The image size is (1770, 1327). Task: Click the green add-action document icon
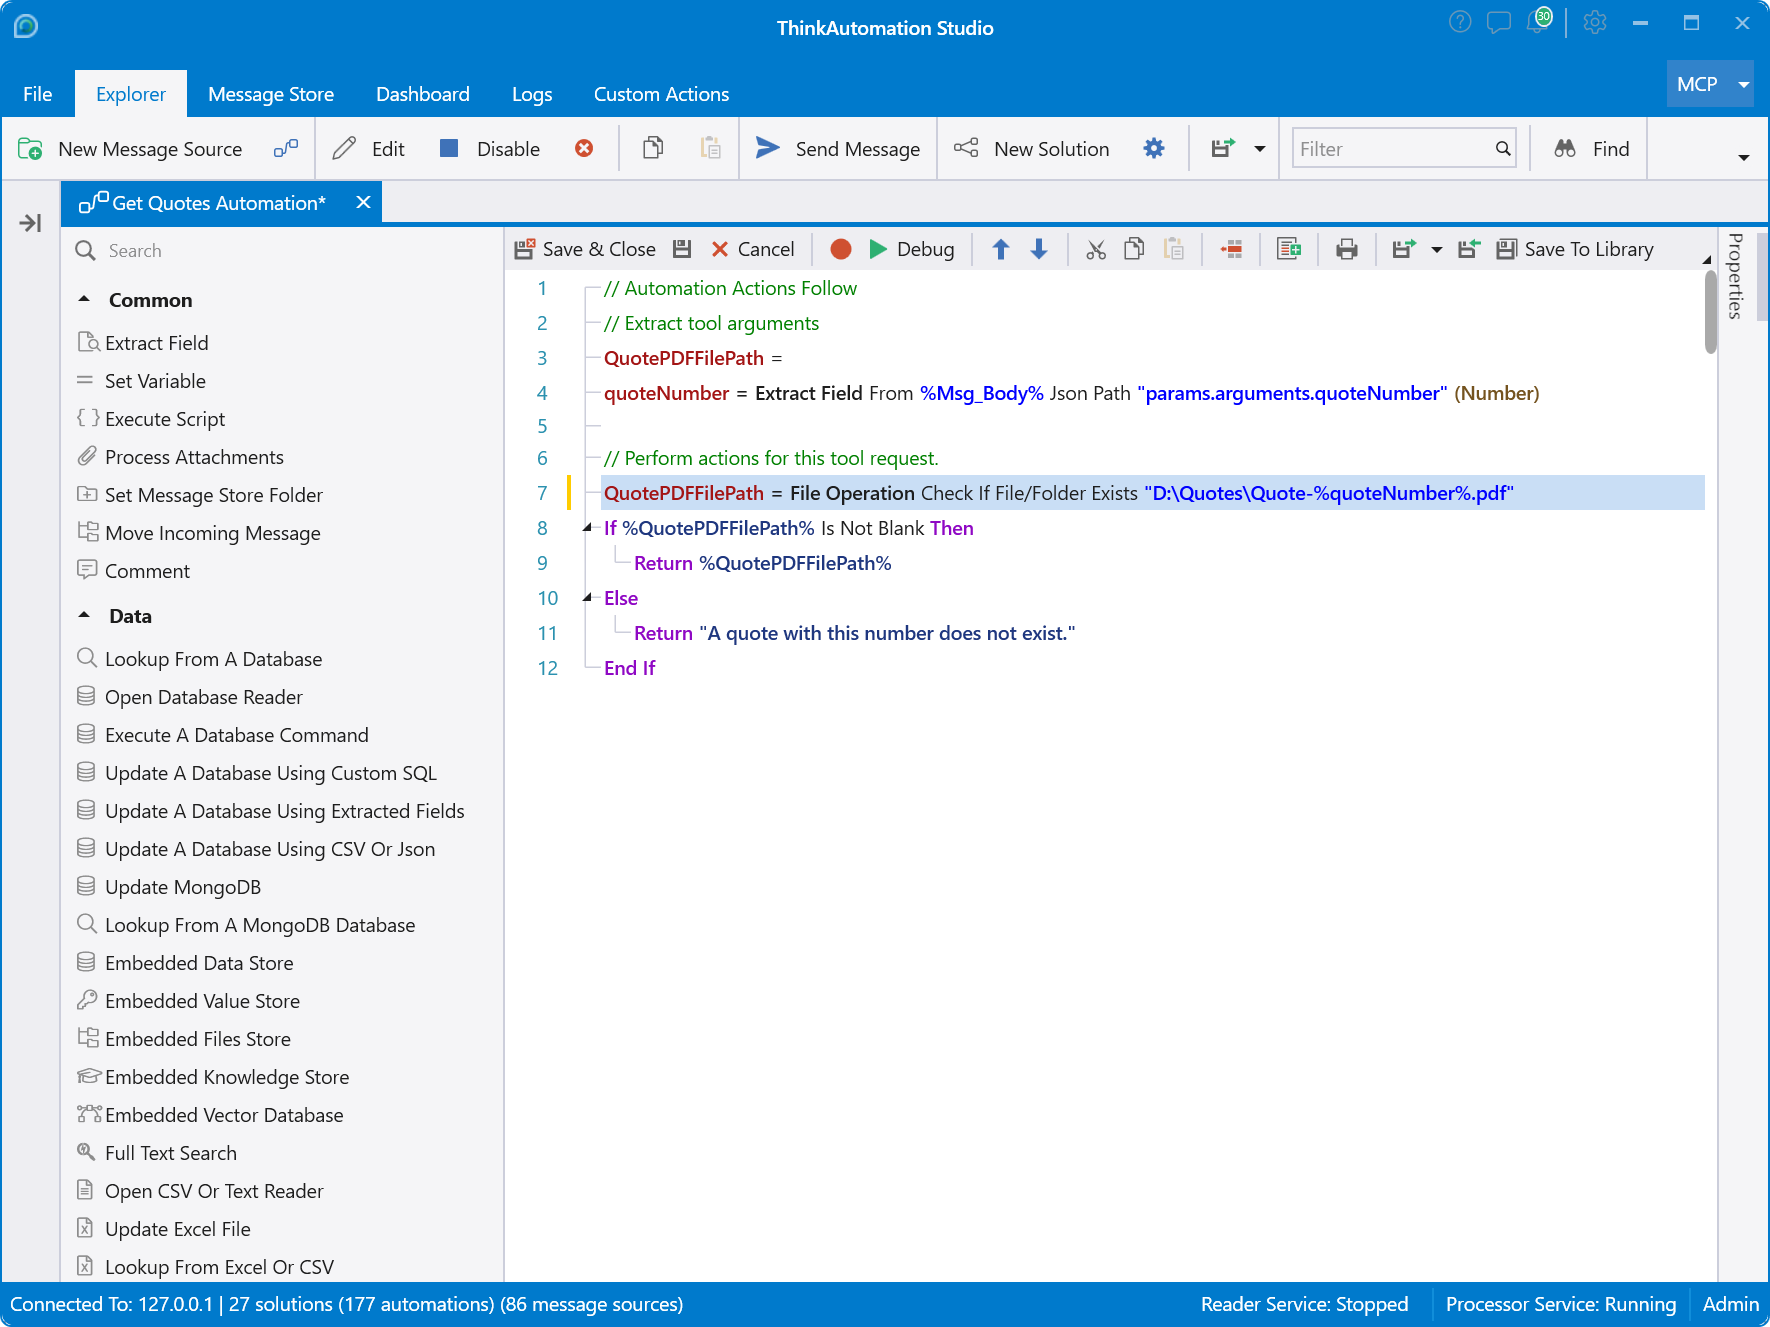[1289, 249]
